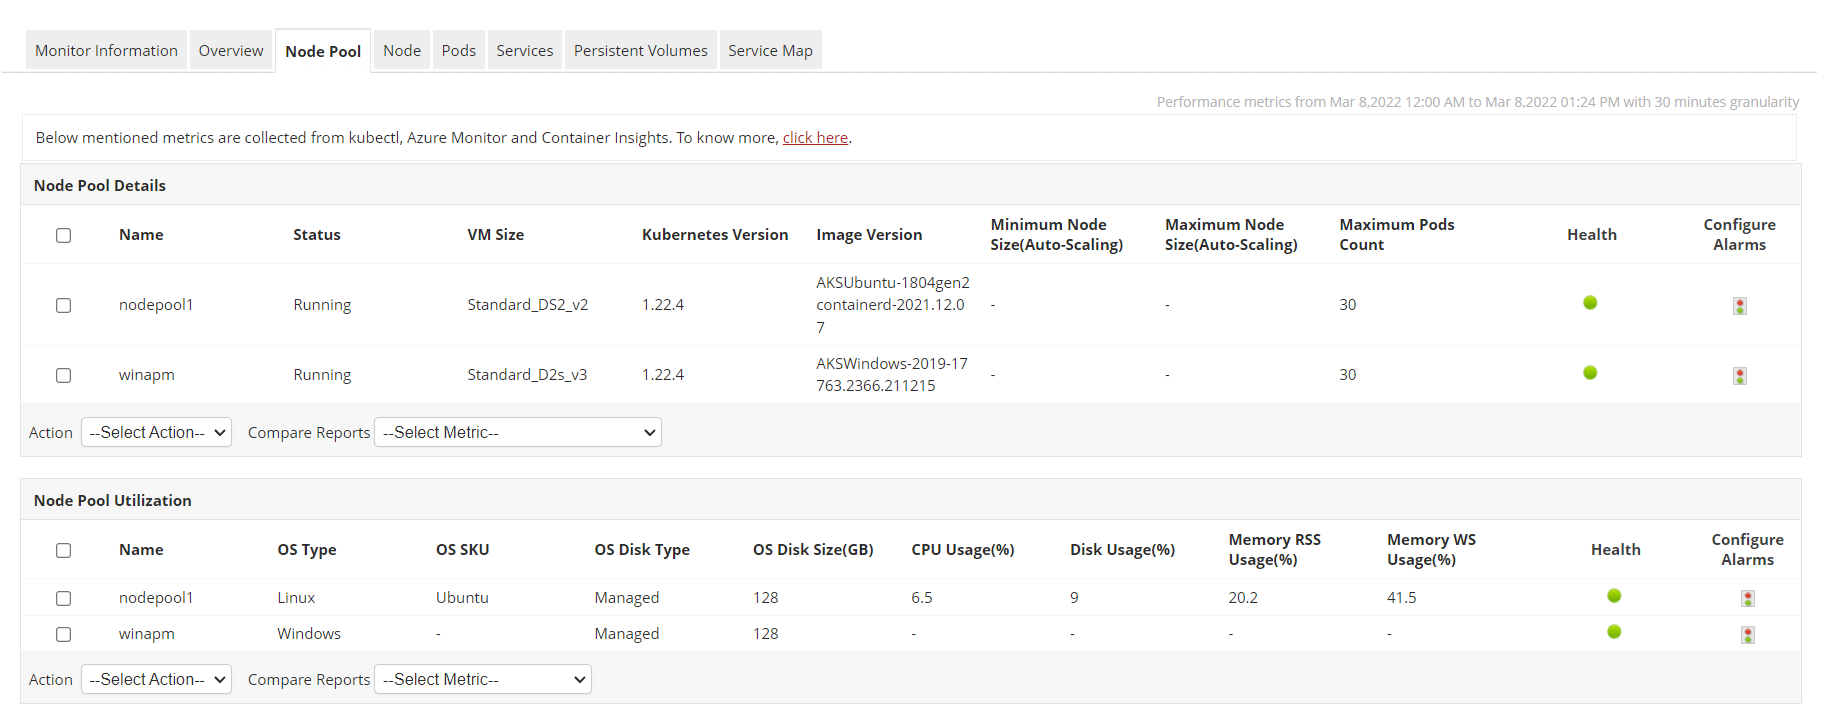The width and height of the screenshot is (1826, 717).
Task: Click nodepool1 health indicator in Utilization table
Action: pos(1614,596)
